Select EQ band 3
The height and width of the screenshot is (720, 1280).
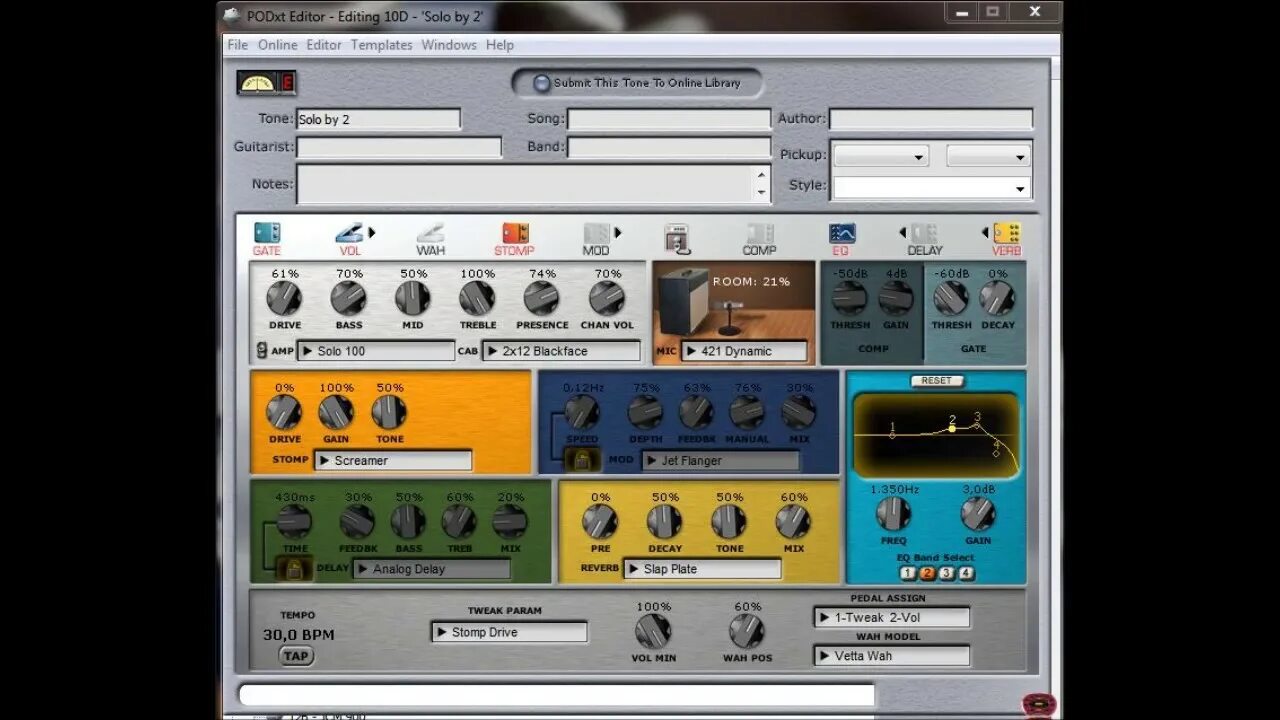pyautogui.click(x=946, y=573)
